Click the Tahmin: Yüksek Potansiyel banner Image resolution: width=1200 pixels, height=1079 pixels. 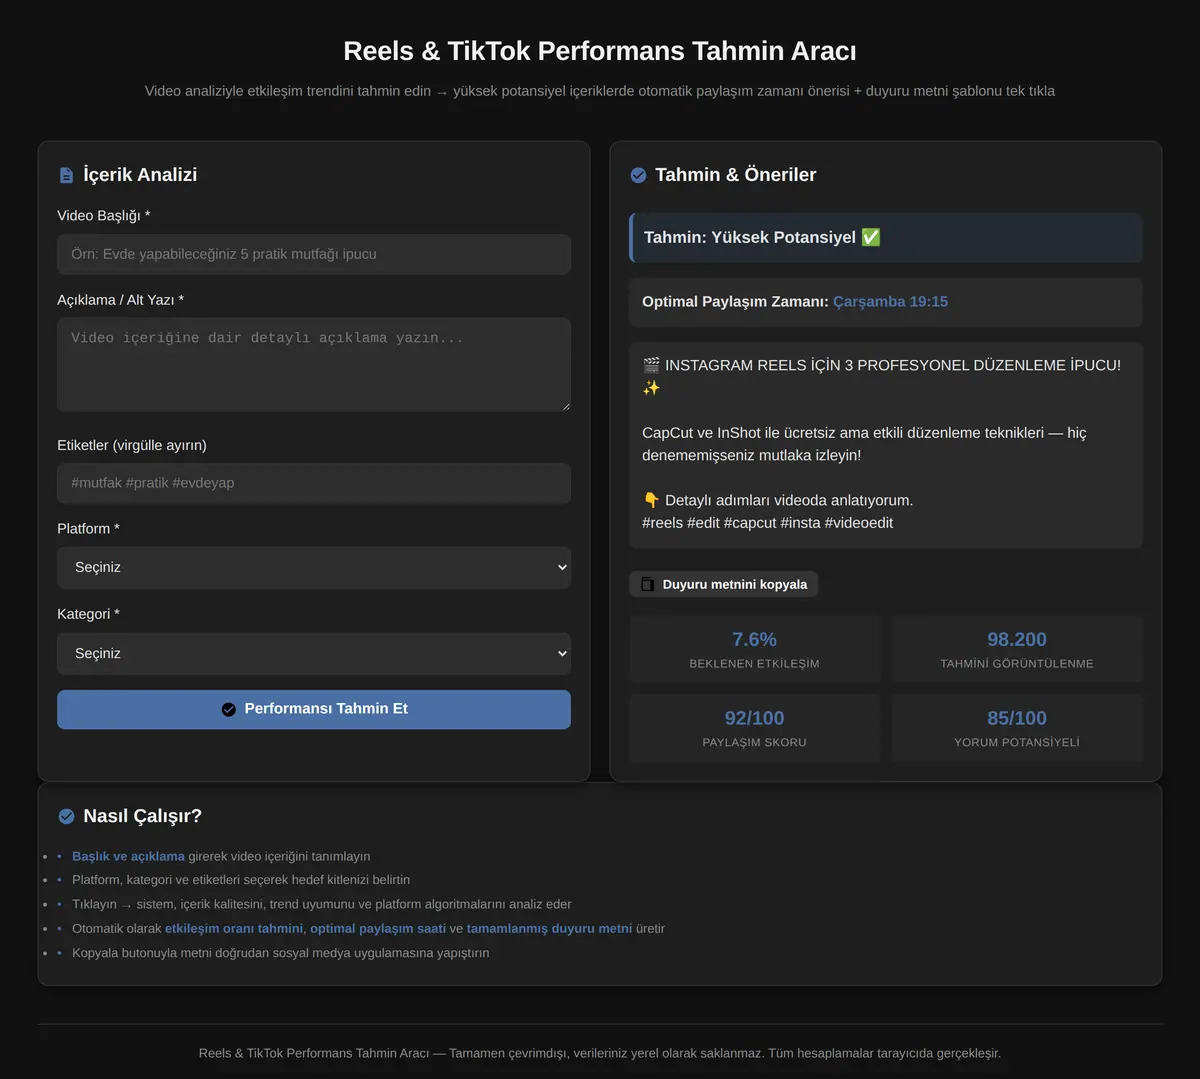886,237
